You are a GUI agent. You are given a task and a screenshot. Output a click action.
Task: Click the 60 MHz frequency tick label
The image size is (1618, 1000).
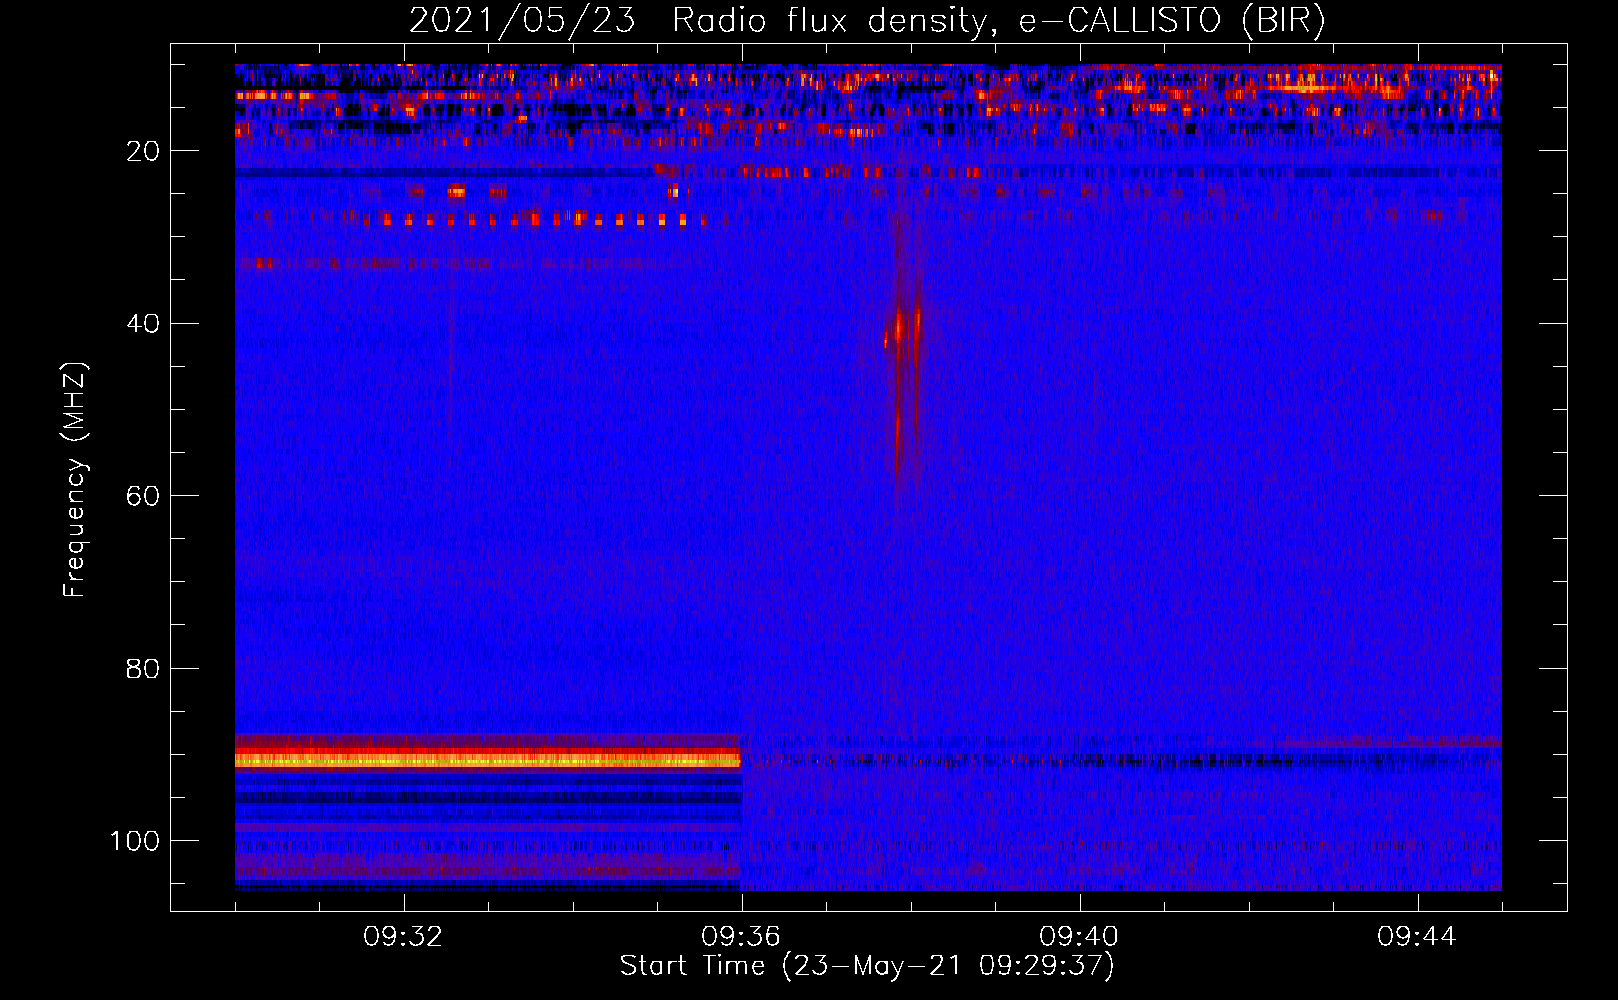click(143, 496)
